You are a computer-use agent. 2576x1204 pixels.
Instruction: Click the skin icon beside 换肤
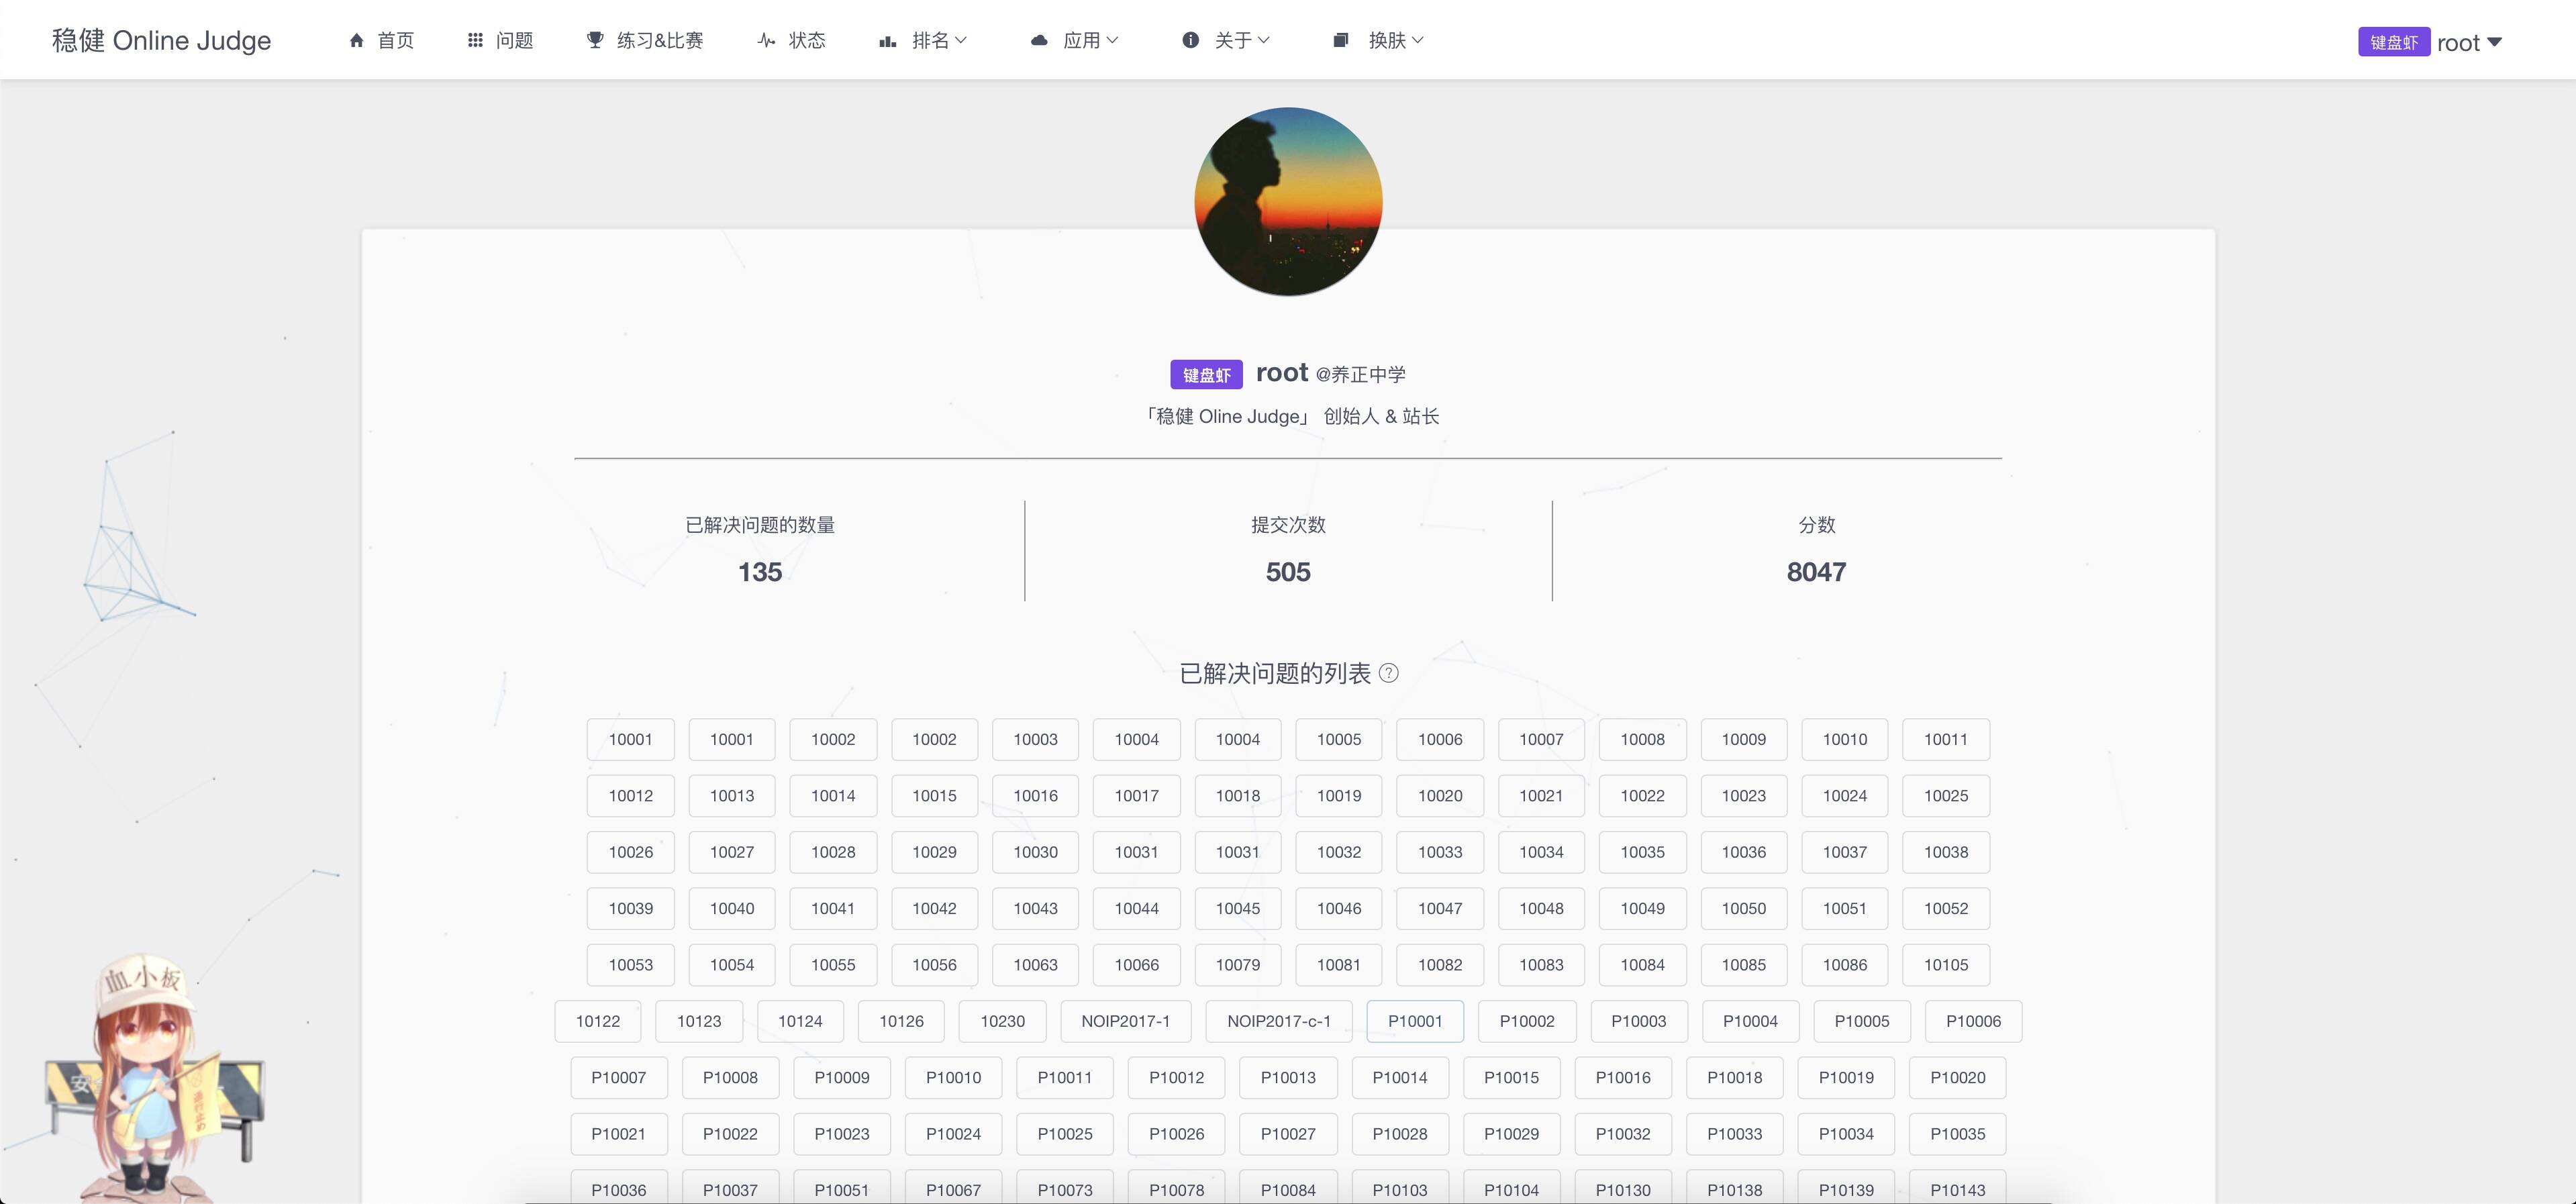click(1341, 40)
